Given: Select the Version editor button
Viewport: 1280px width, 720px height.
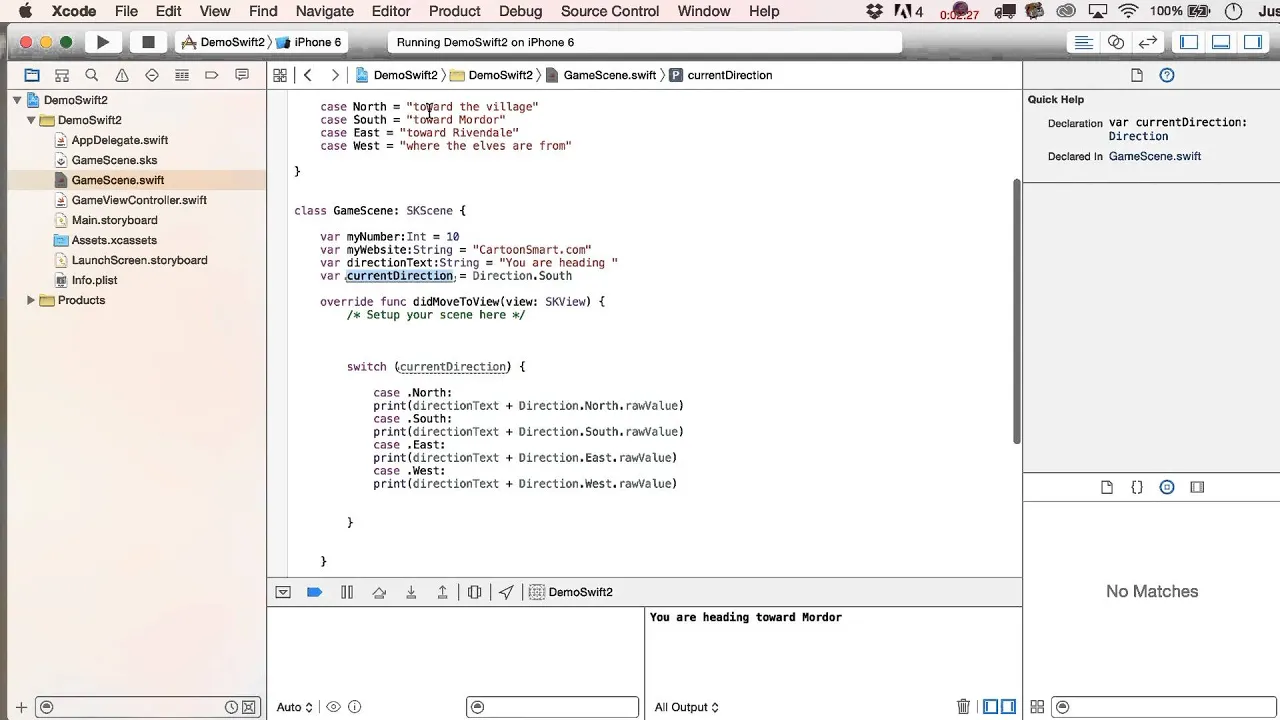Looking at the screenshot, I should coord(1148,42).
